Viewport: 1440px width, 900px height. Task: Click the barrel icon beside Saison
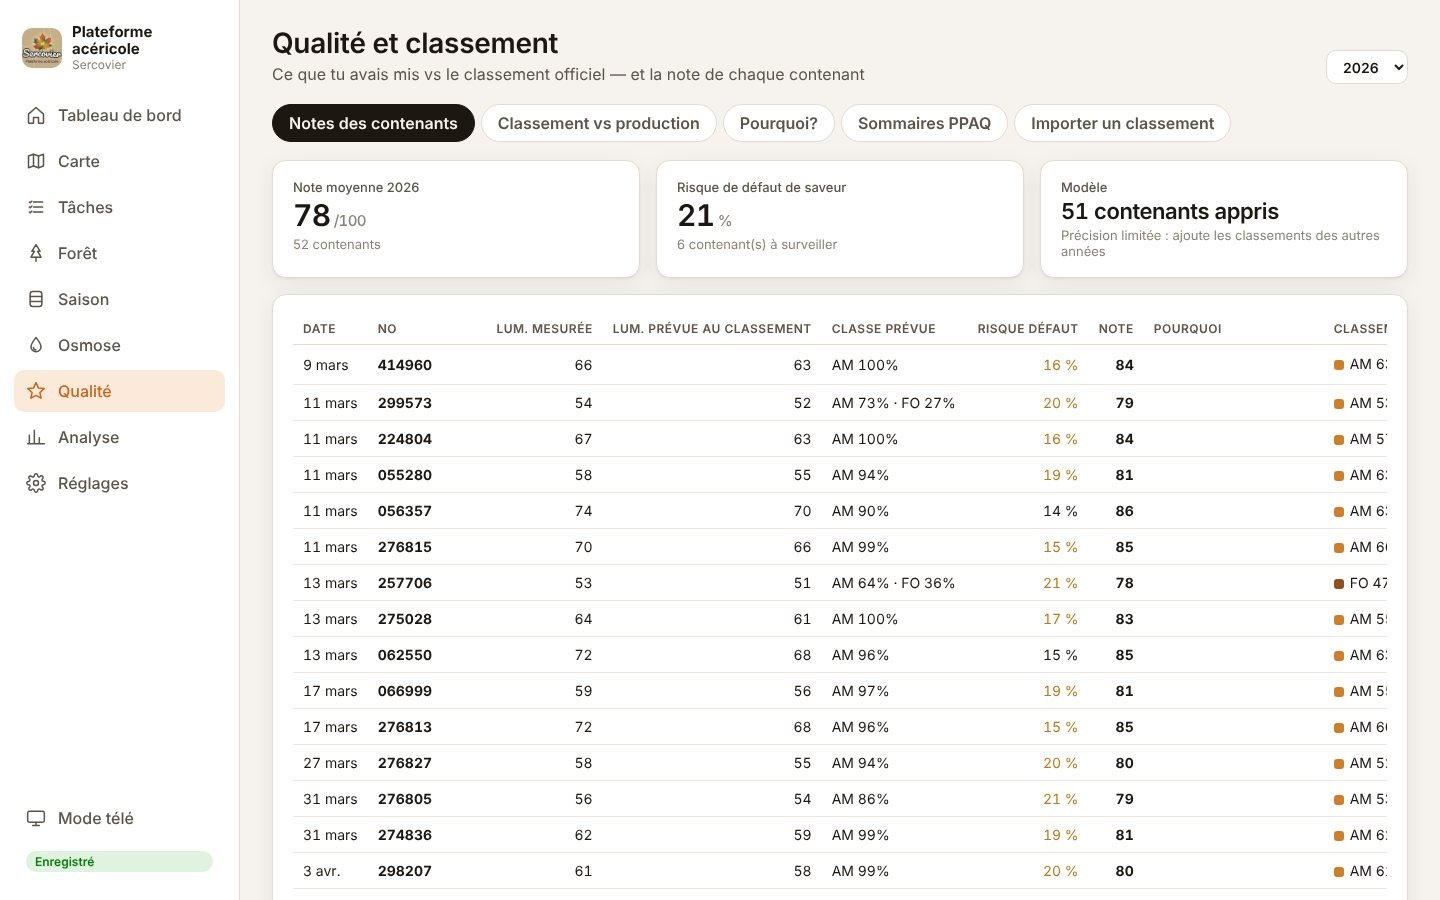(x=36, y=299)
